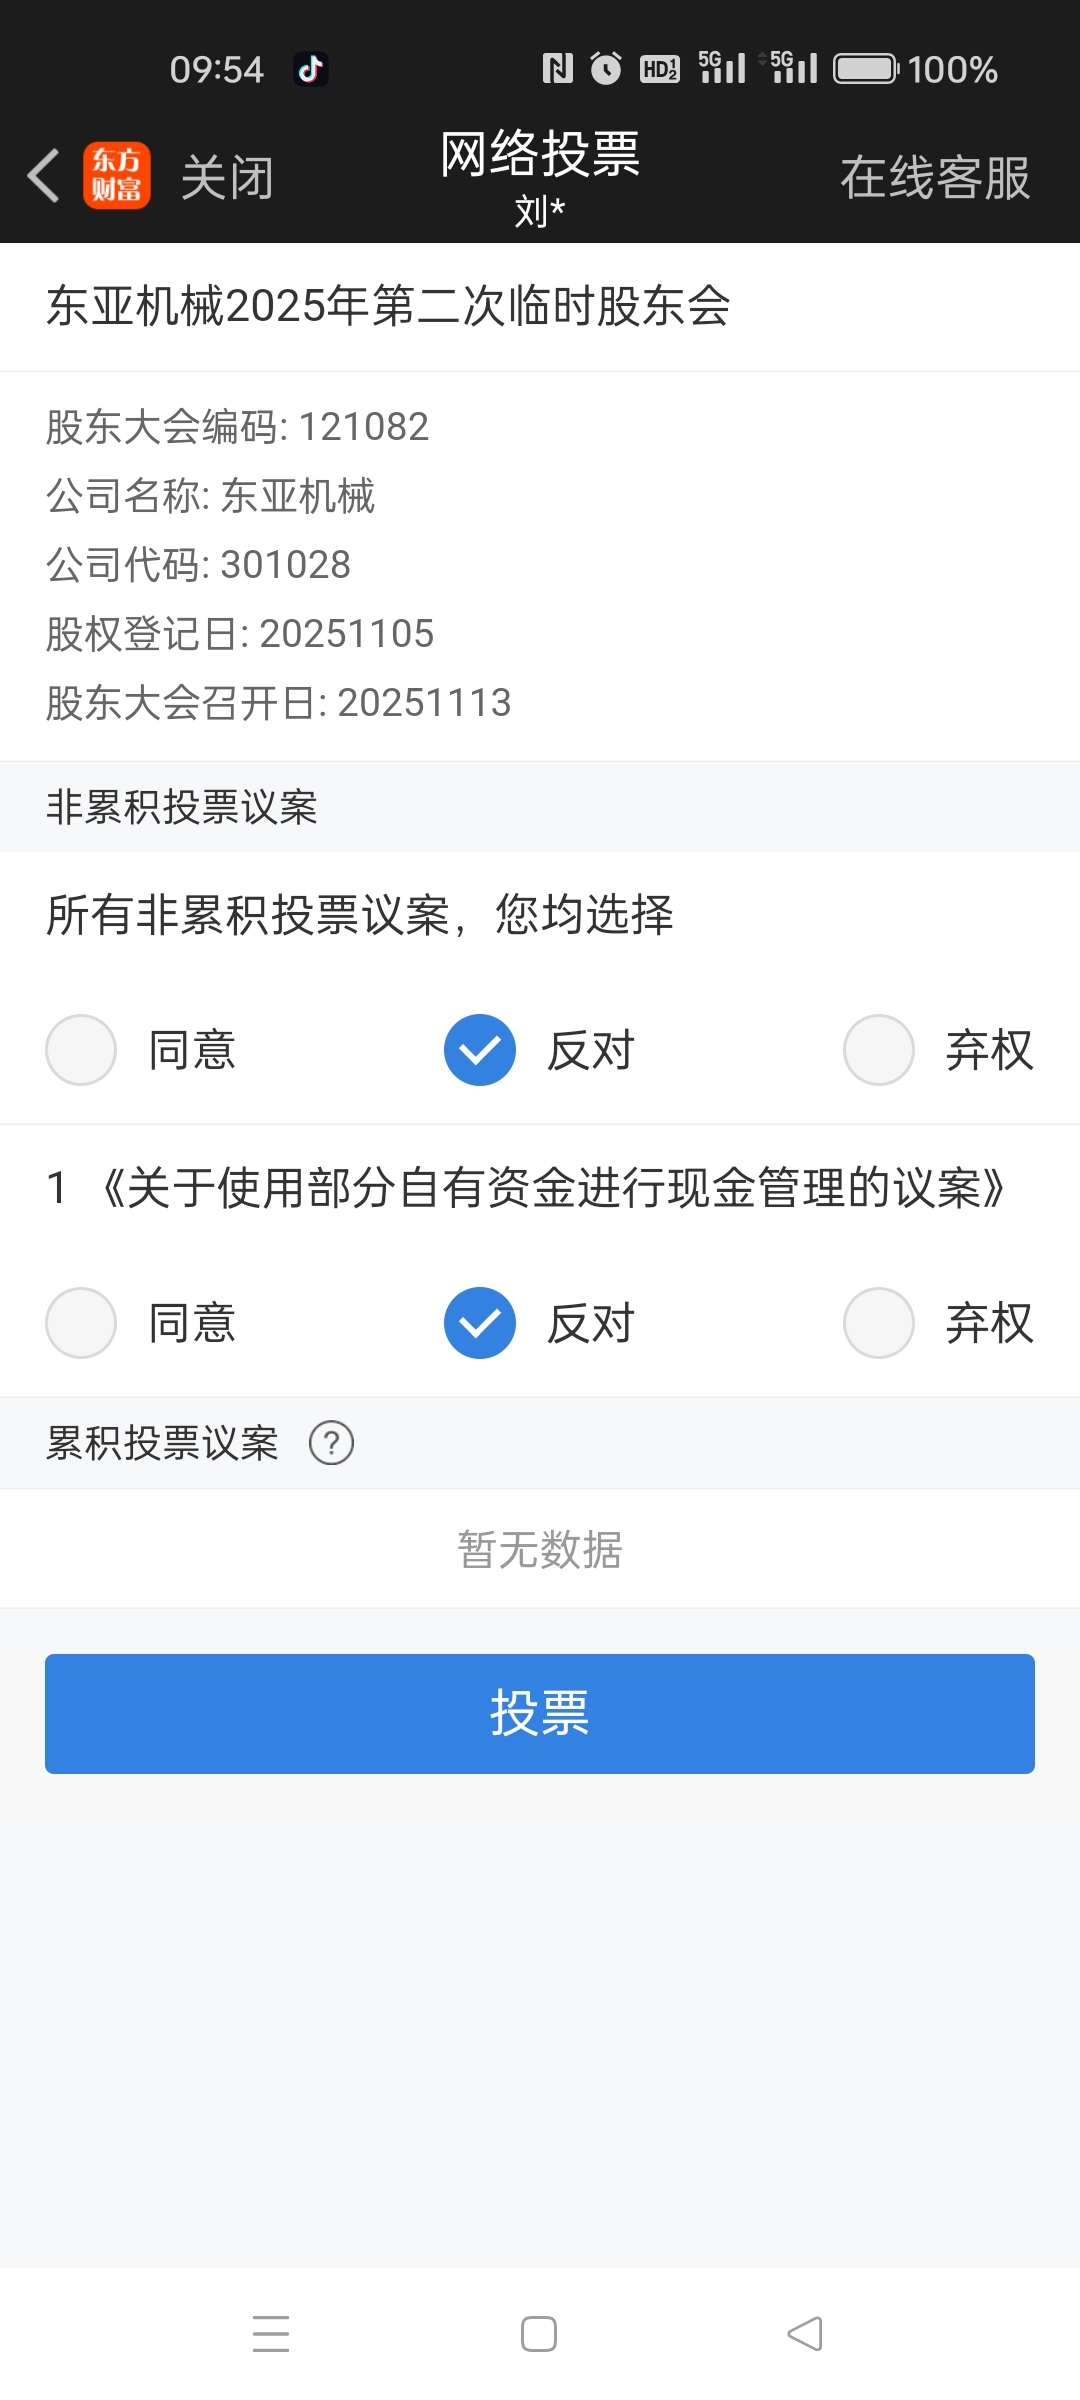This screenshot has width=1080, height=2400.
Task: Tap the 东方财富 app logo
Action: [117, 176]
